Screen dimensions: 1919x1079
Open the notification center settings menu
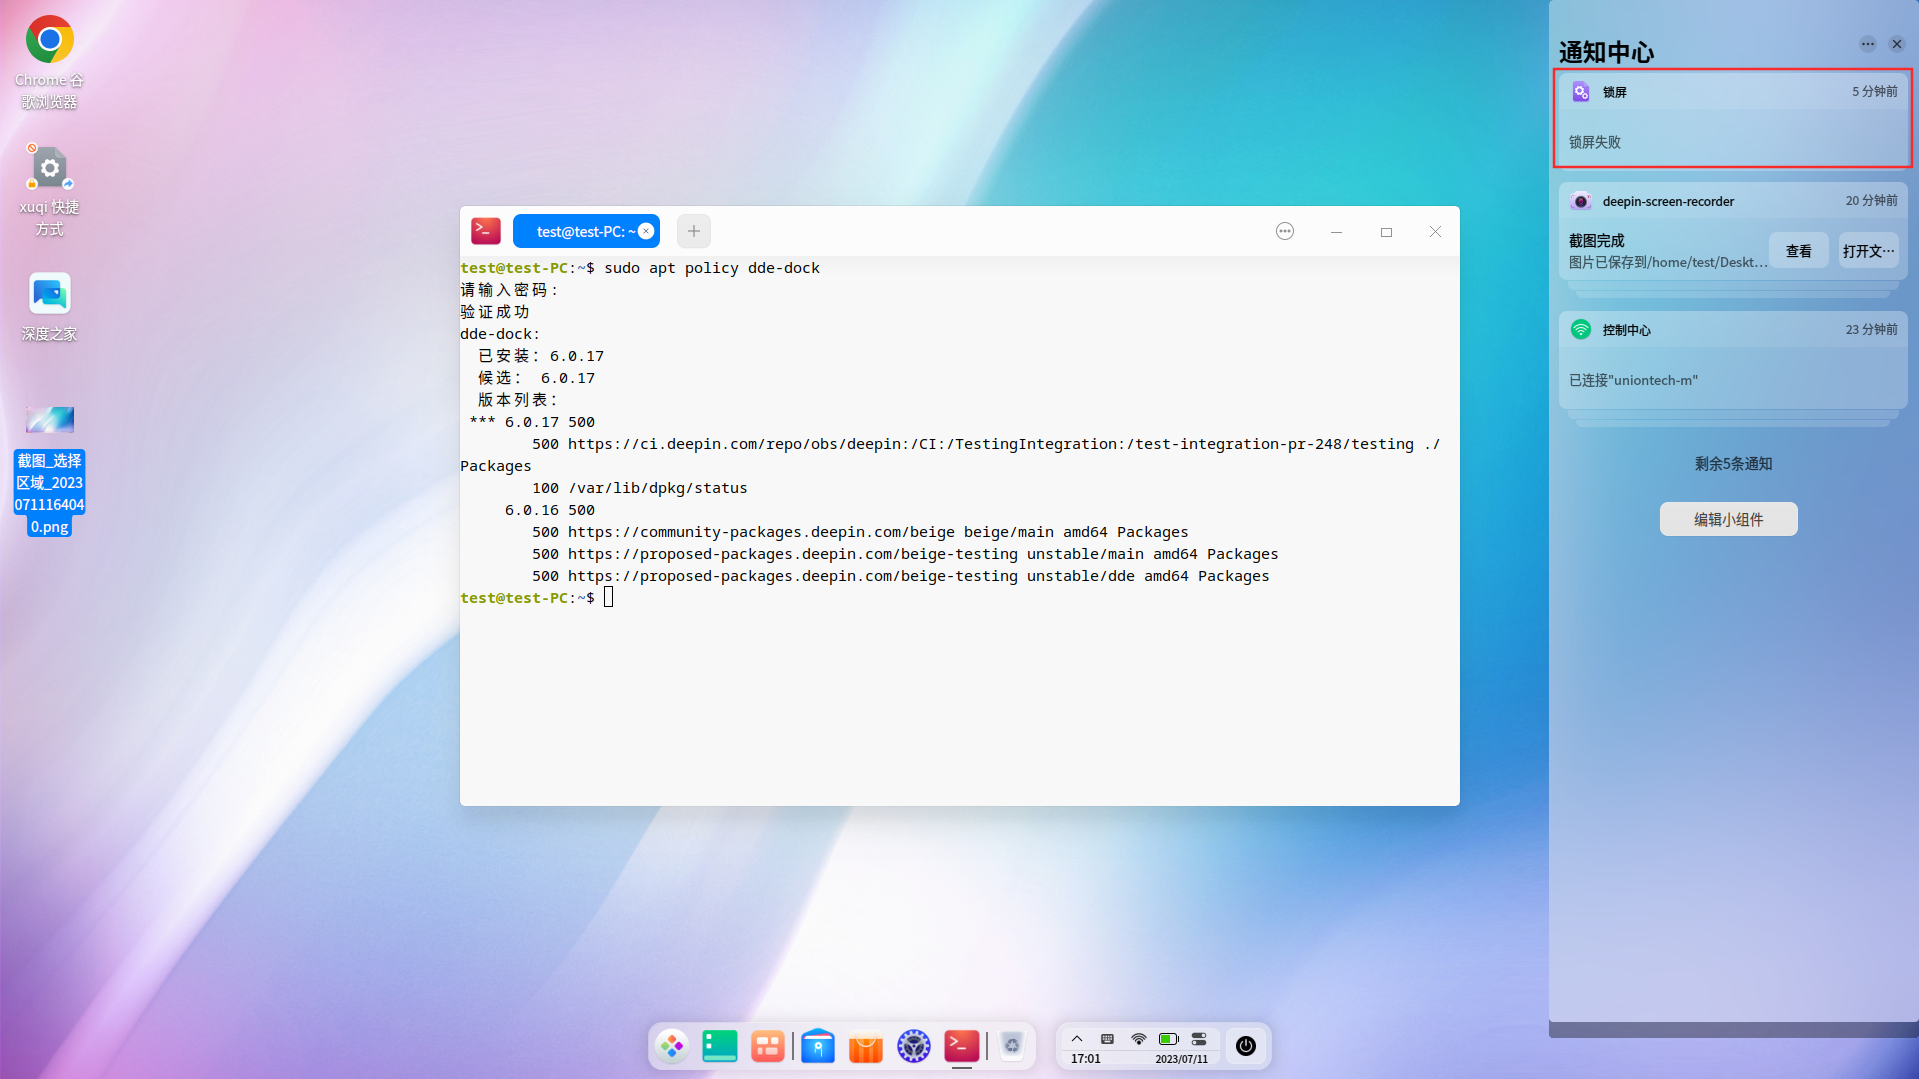[1866, 44]
